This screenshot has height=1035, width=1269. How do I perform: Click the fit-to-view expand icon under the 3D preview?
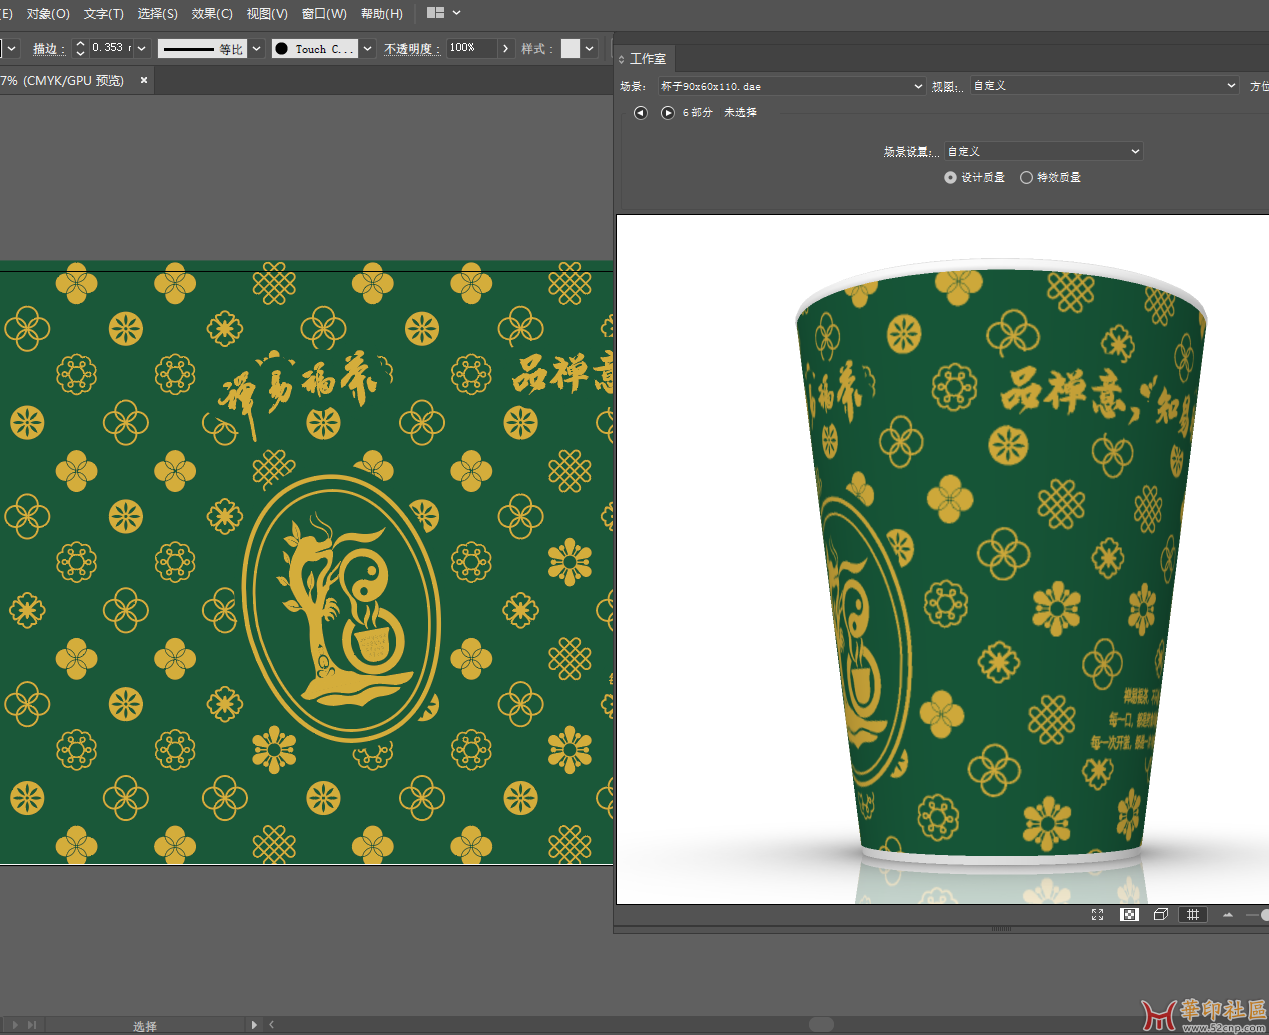pos(1097,915)
